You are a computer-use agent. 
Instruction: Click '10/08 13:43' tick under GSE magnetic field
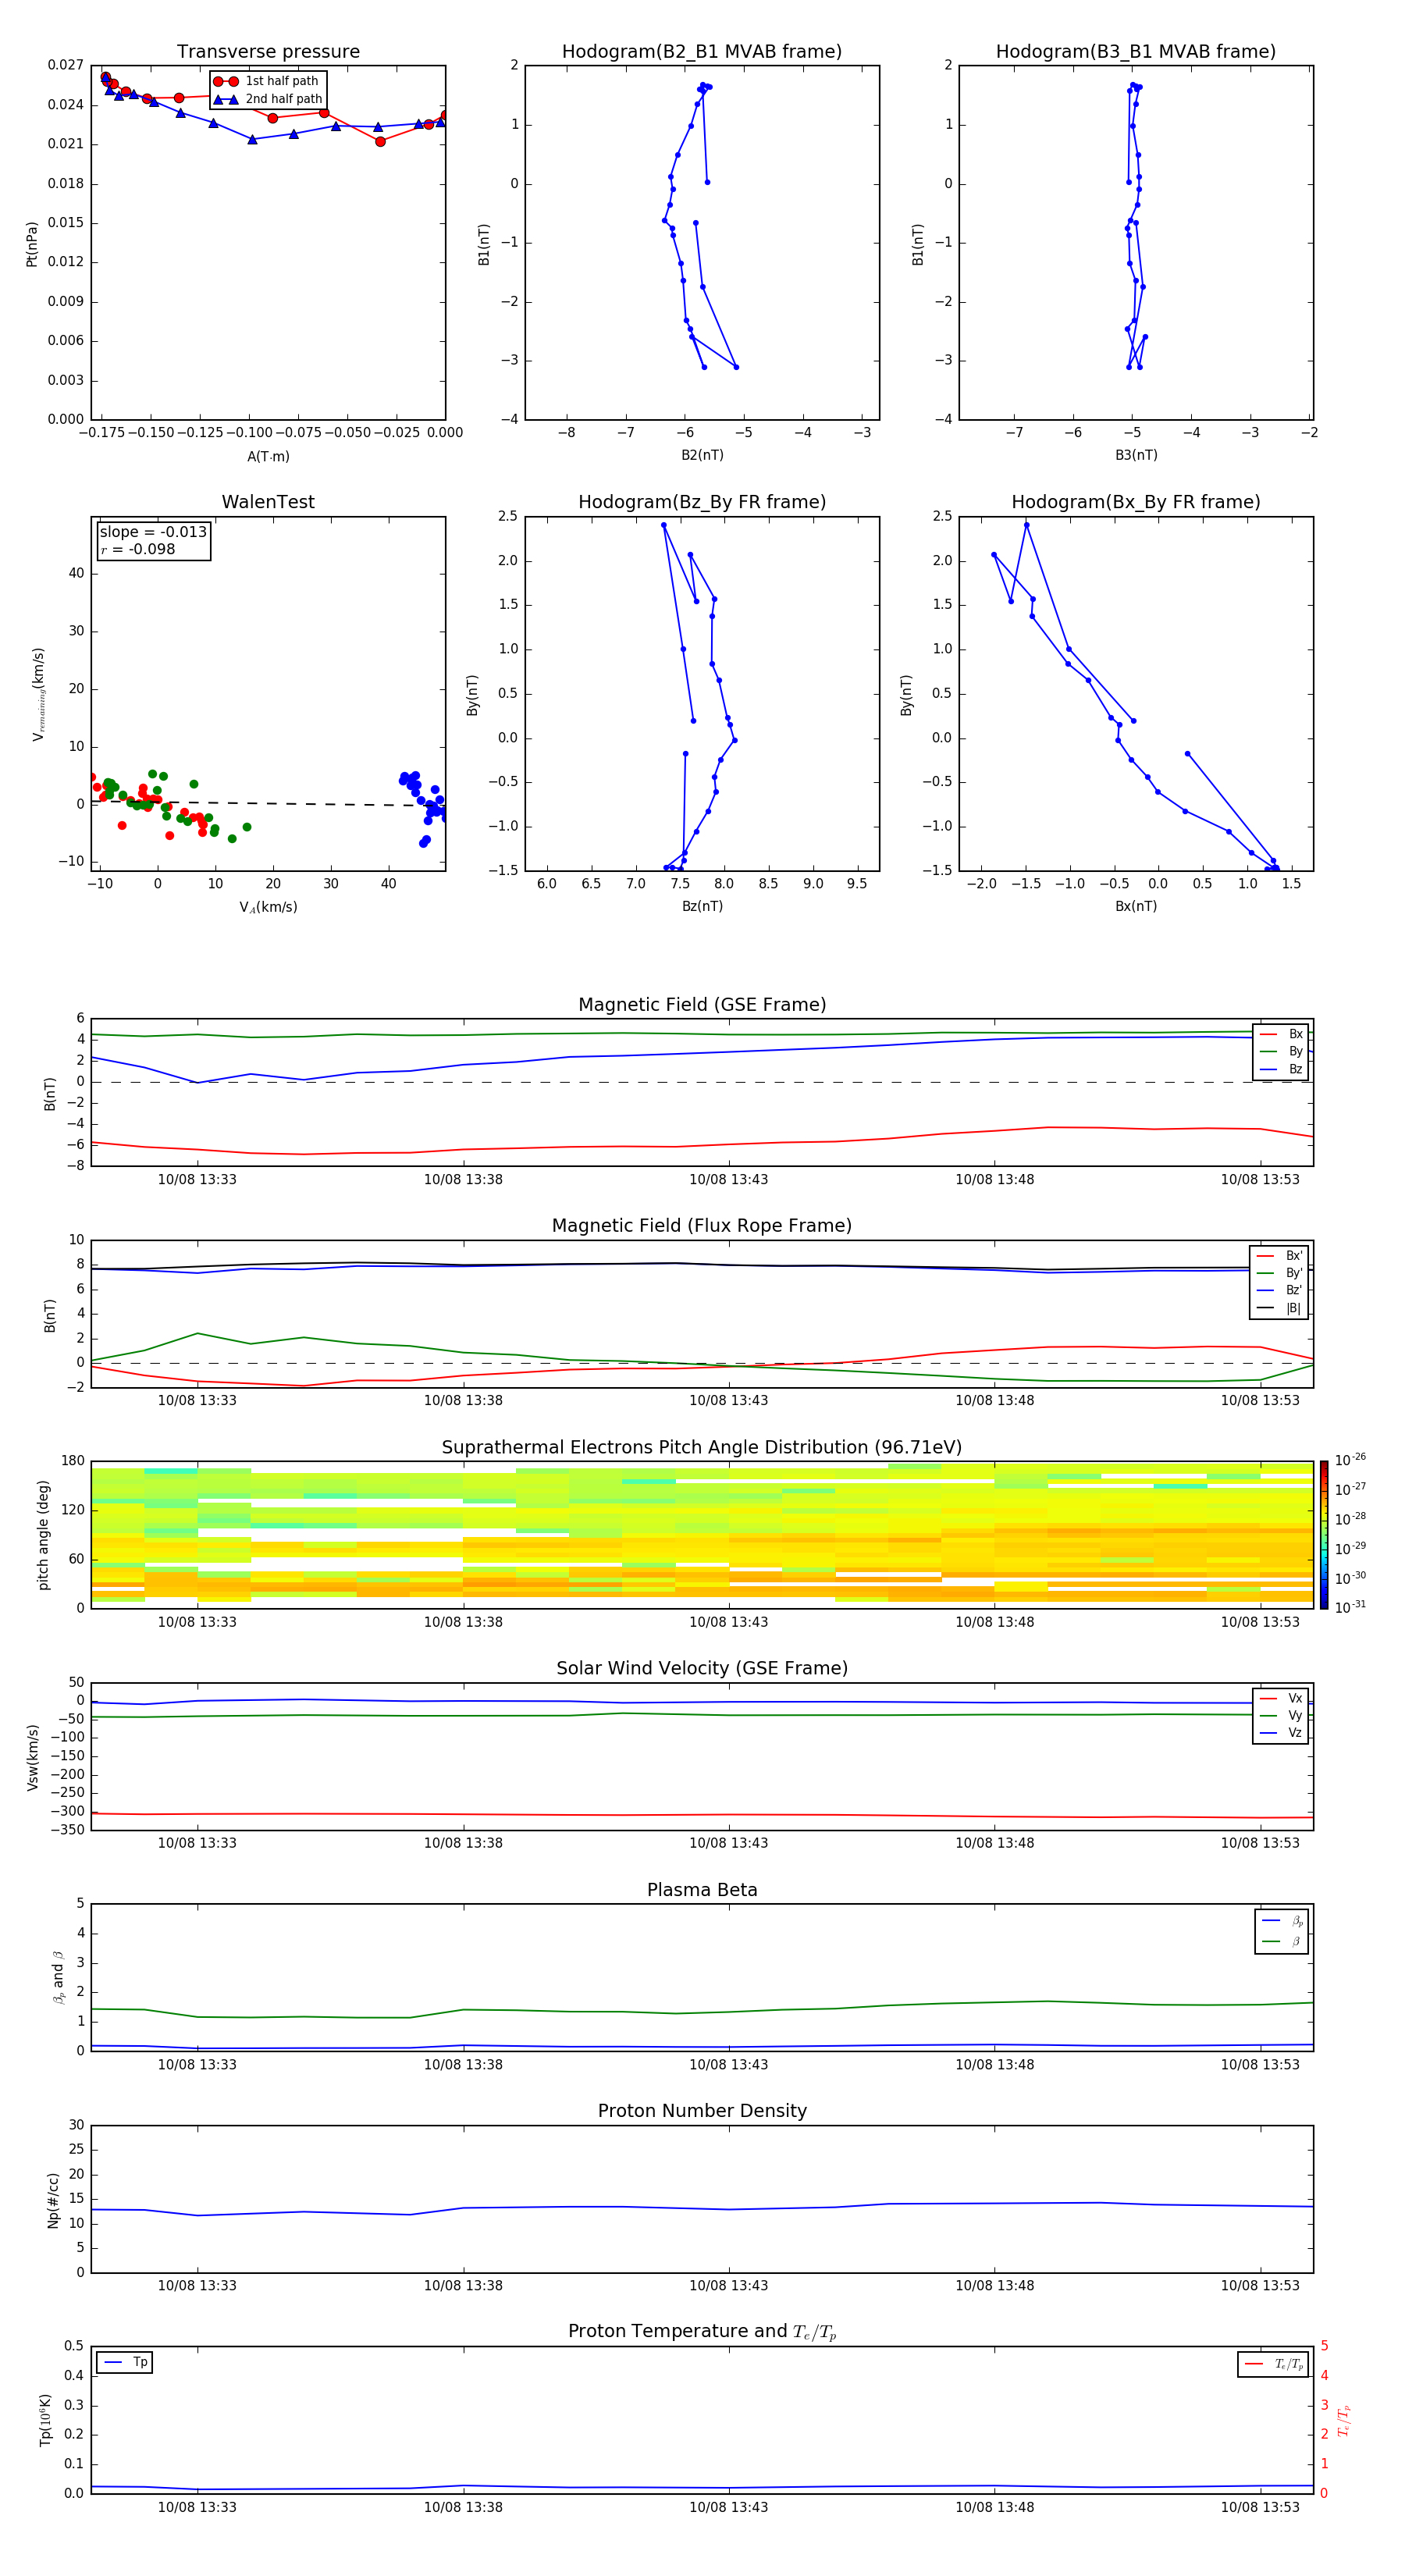(x=728, y=1179)
